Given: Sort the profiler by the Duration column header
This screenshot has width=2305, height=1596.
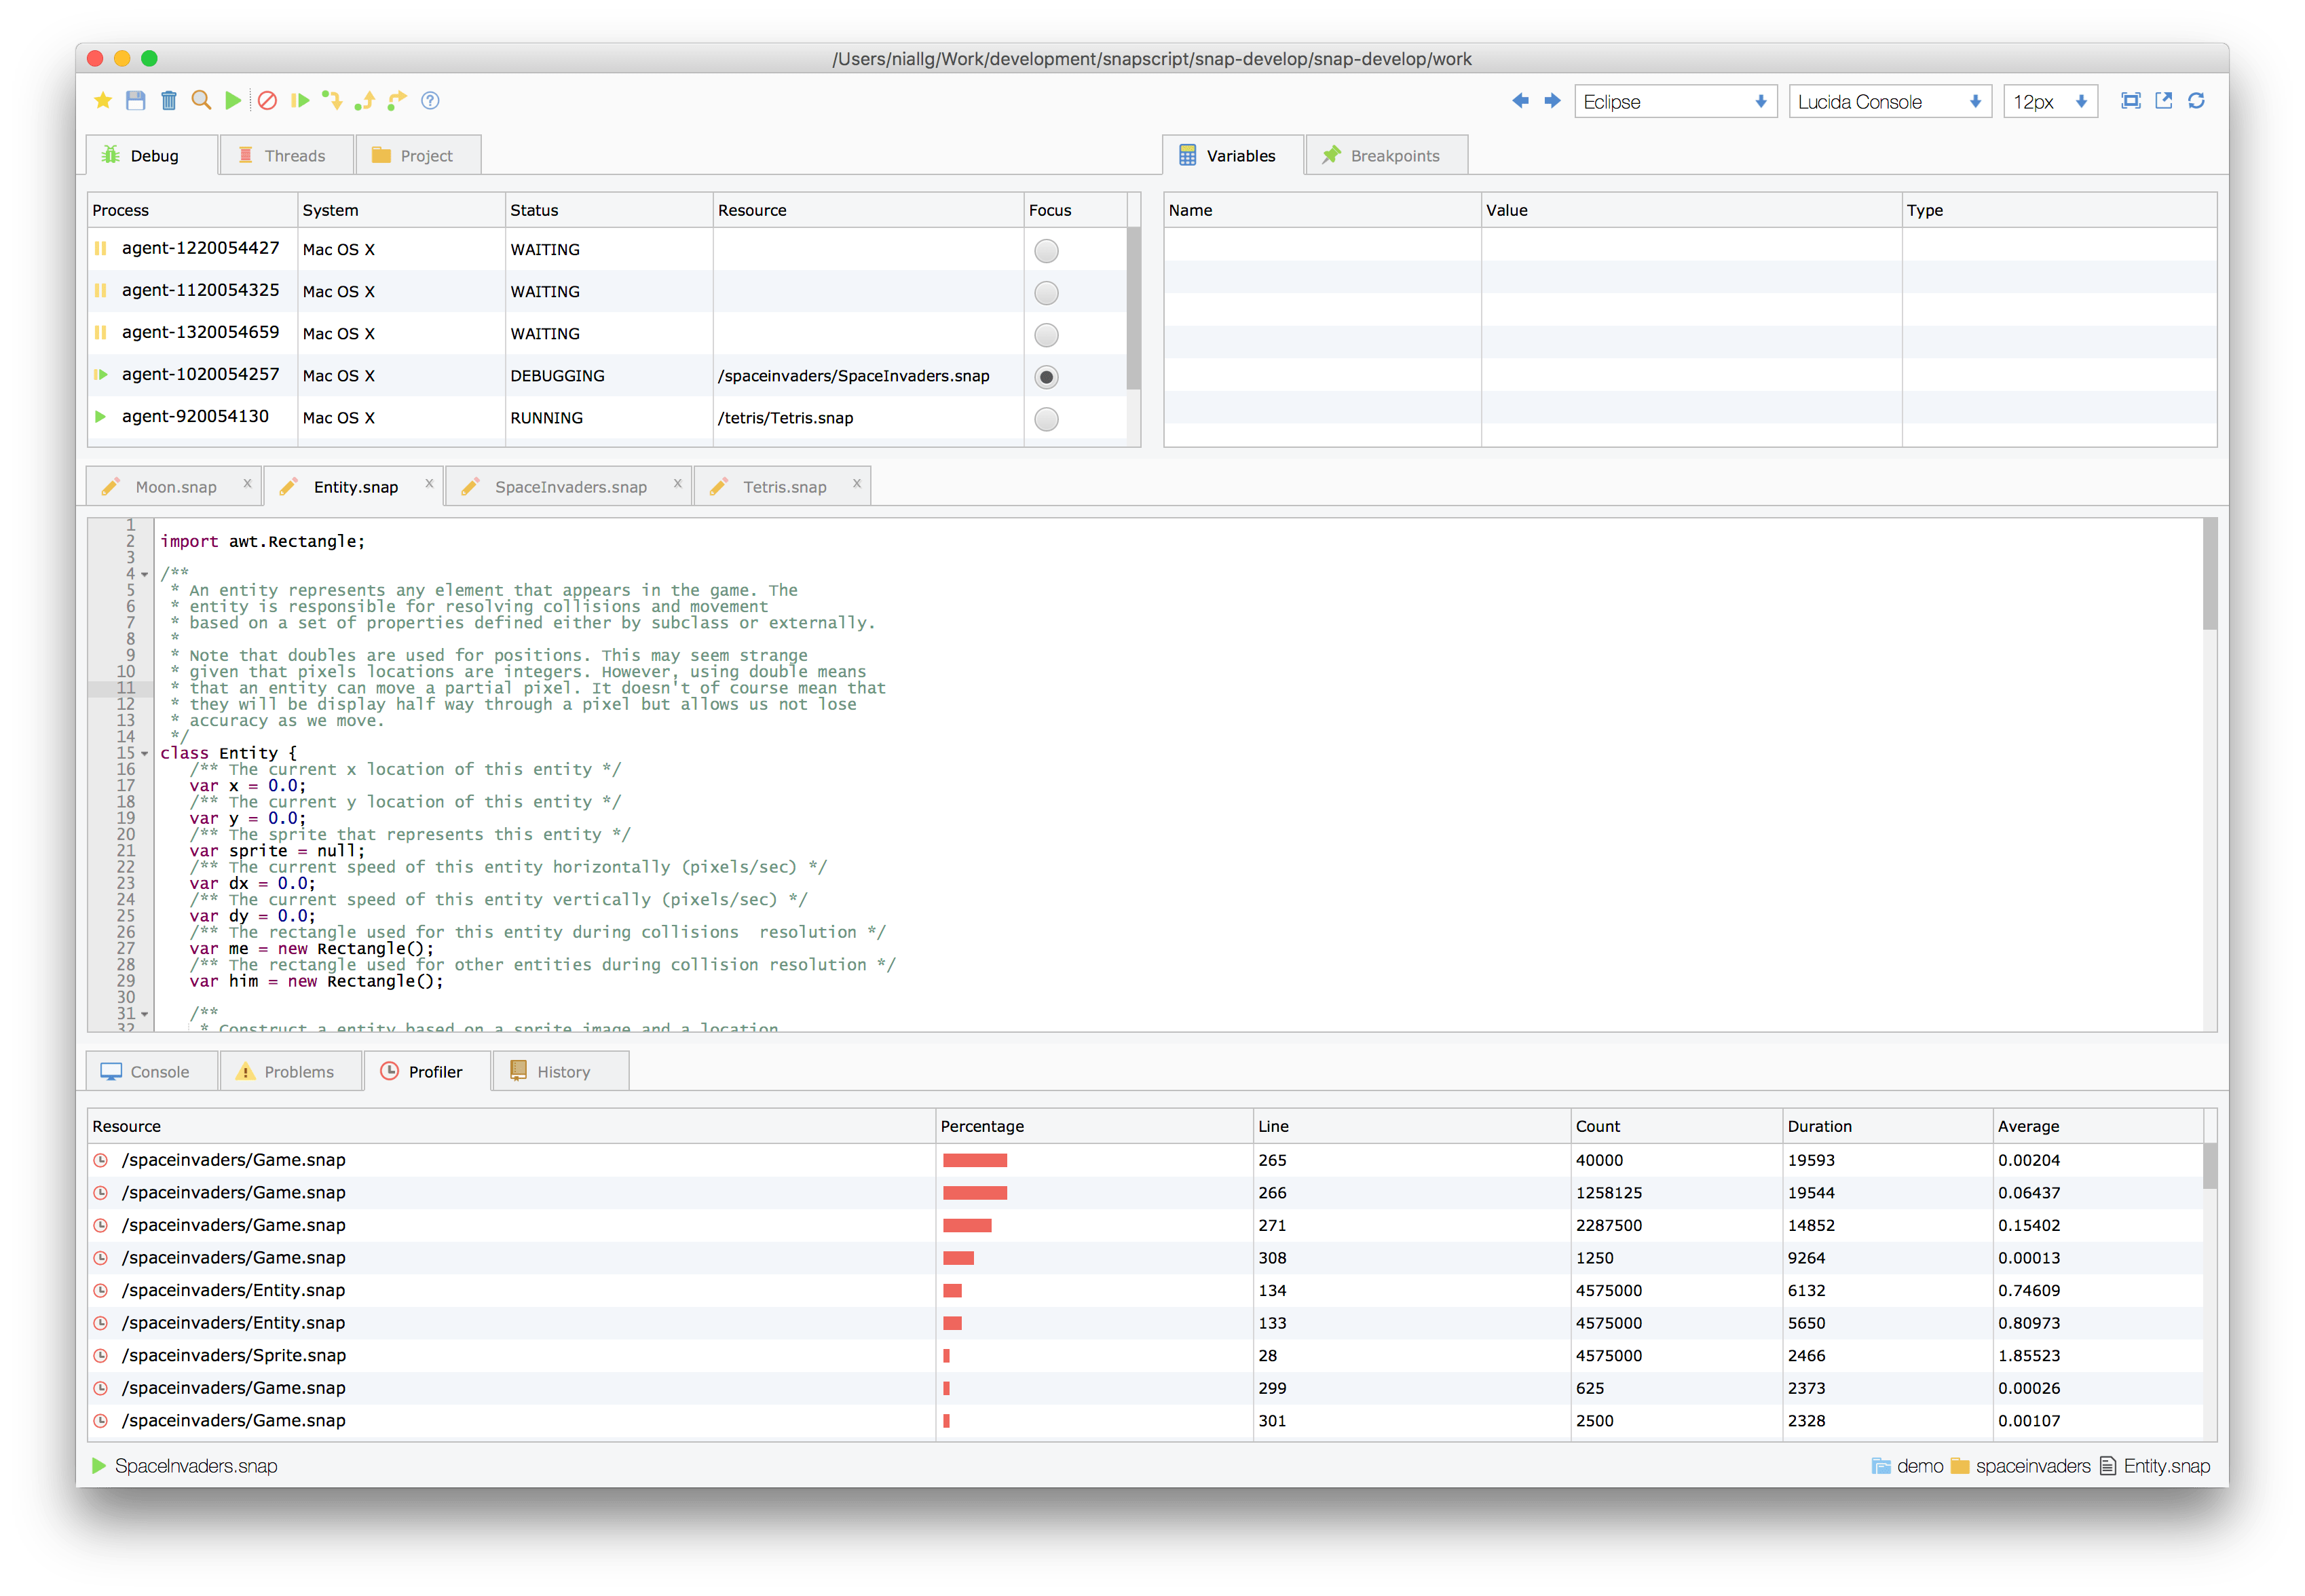Looking at the screenshot, I should point(1887,1126).
